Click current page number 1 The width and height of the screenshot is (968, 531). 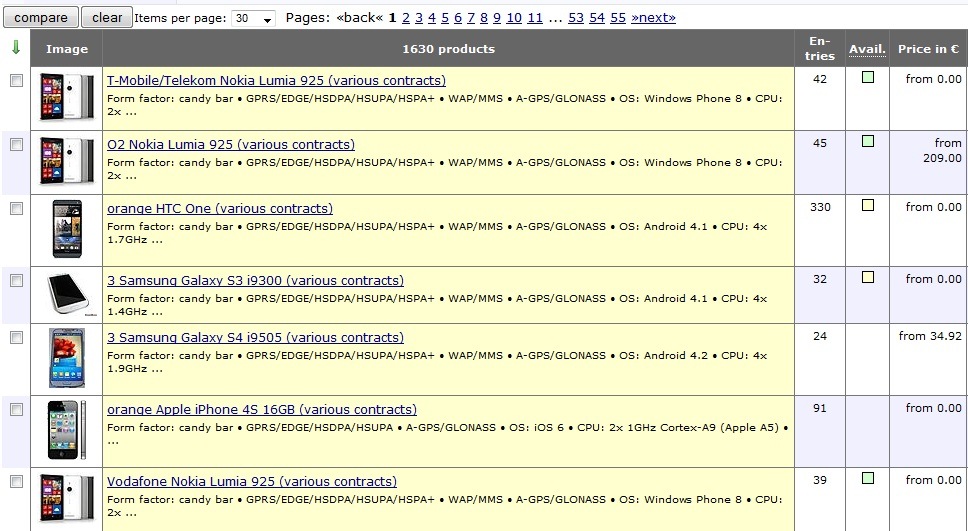tap(393, 18)
